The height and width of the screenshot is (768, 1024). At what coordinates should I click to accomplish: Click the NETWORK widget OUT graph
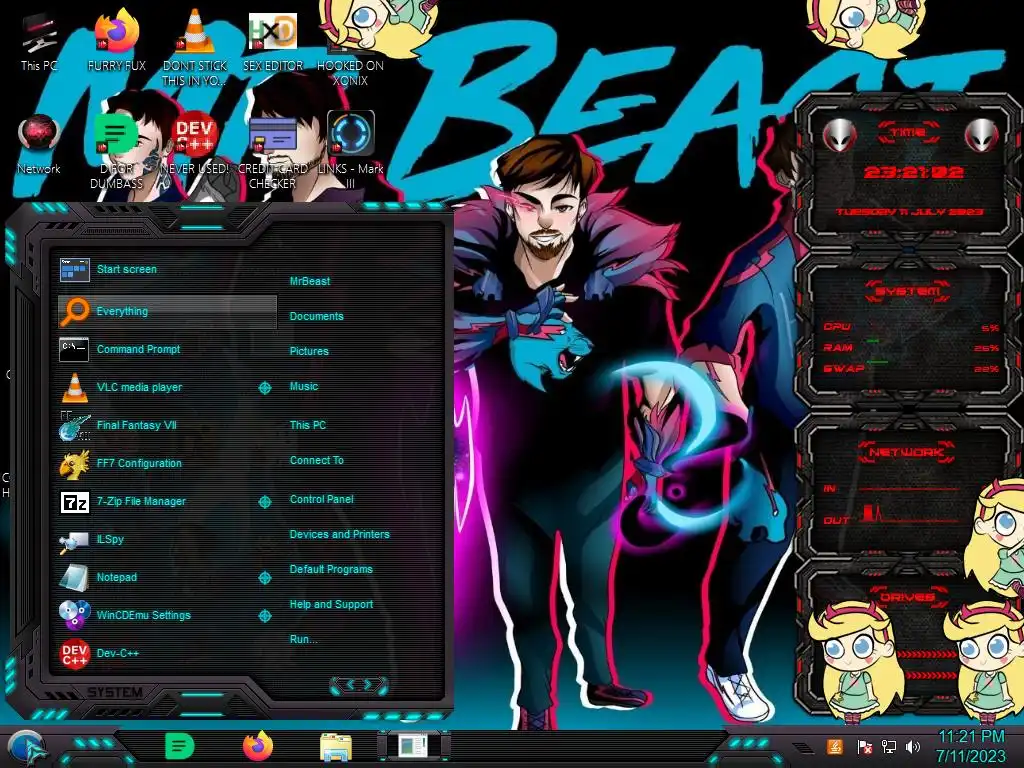[x=910, y=514]
